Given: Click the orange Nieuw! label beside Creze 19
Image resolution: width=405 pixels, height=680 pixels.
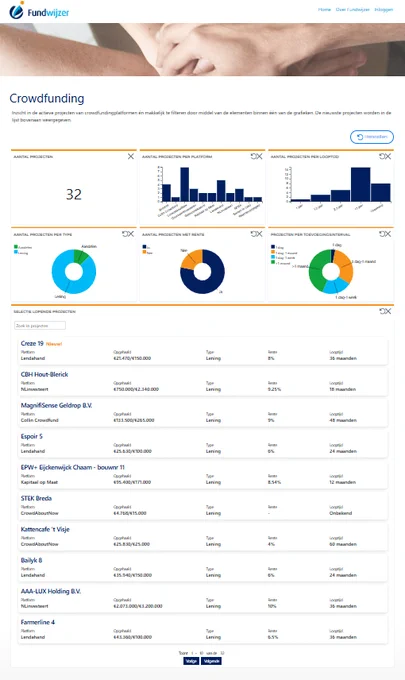Looking at the screenshot, I should click(54, 344).
